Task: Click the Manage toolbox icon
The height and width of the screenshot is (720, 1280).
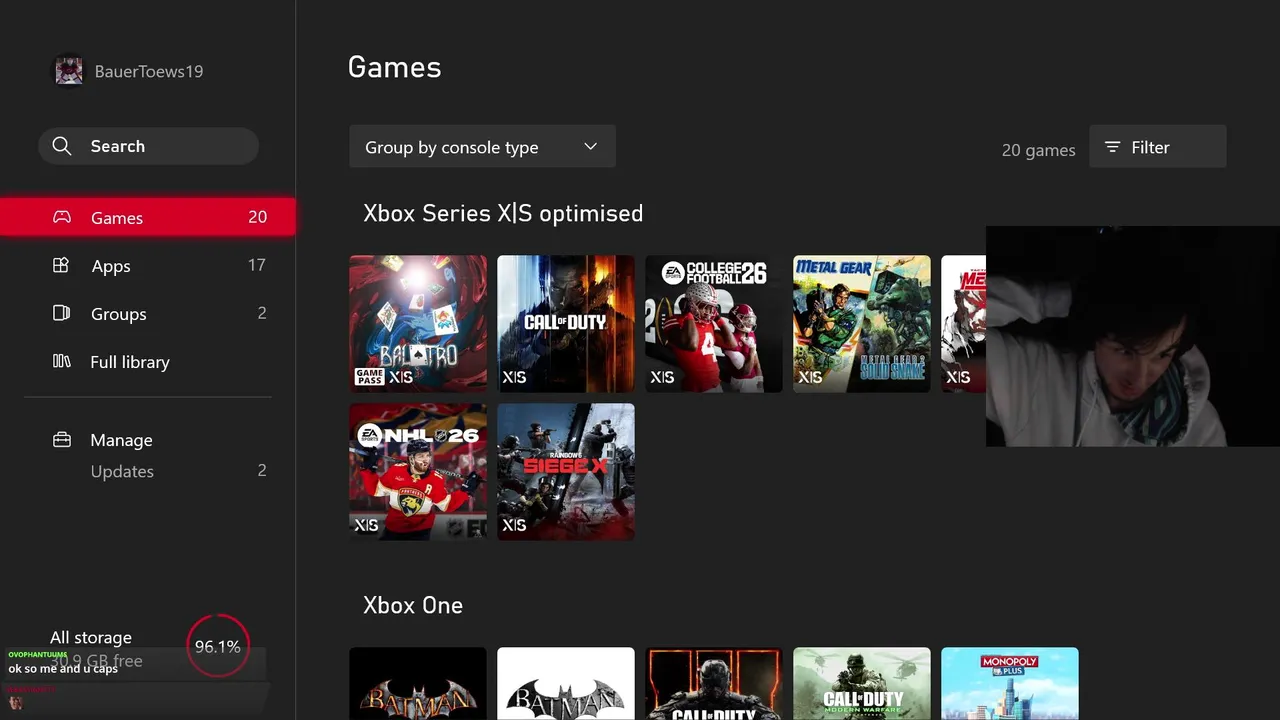Action: tap(62, 440)
